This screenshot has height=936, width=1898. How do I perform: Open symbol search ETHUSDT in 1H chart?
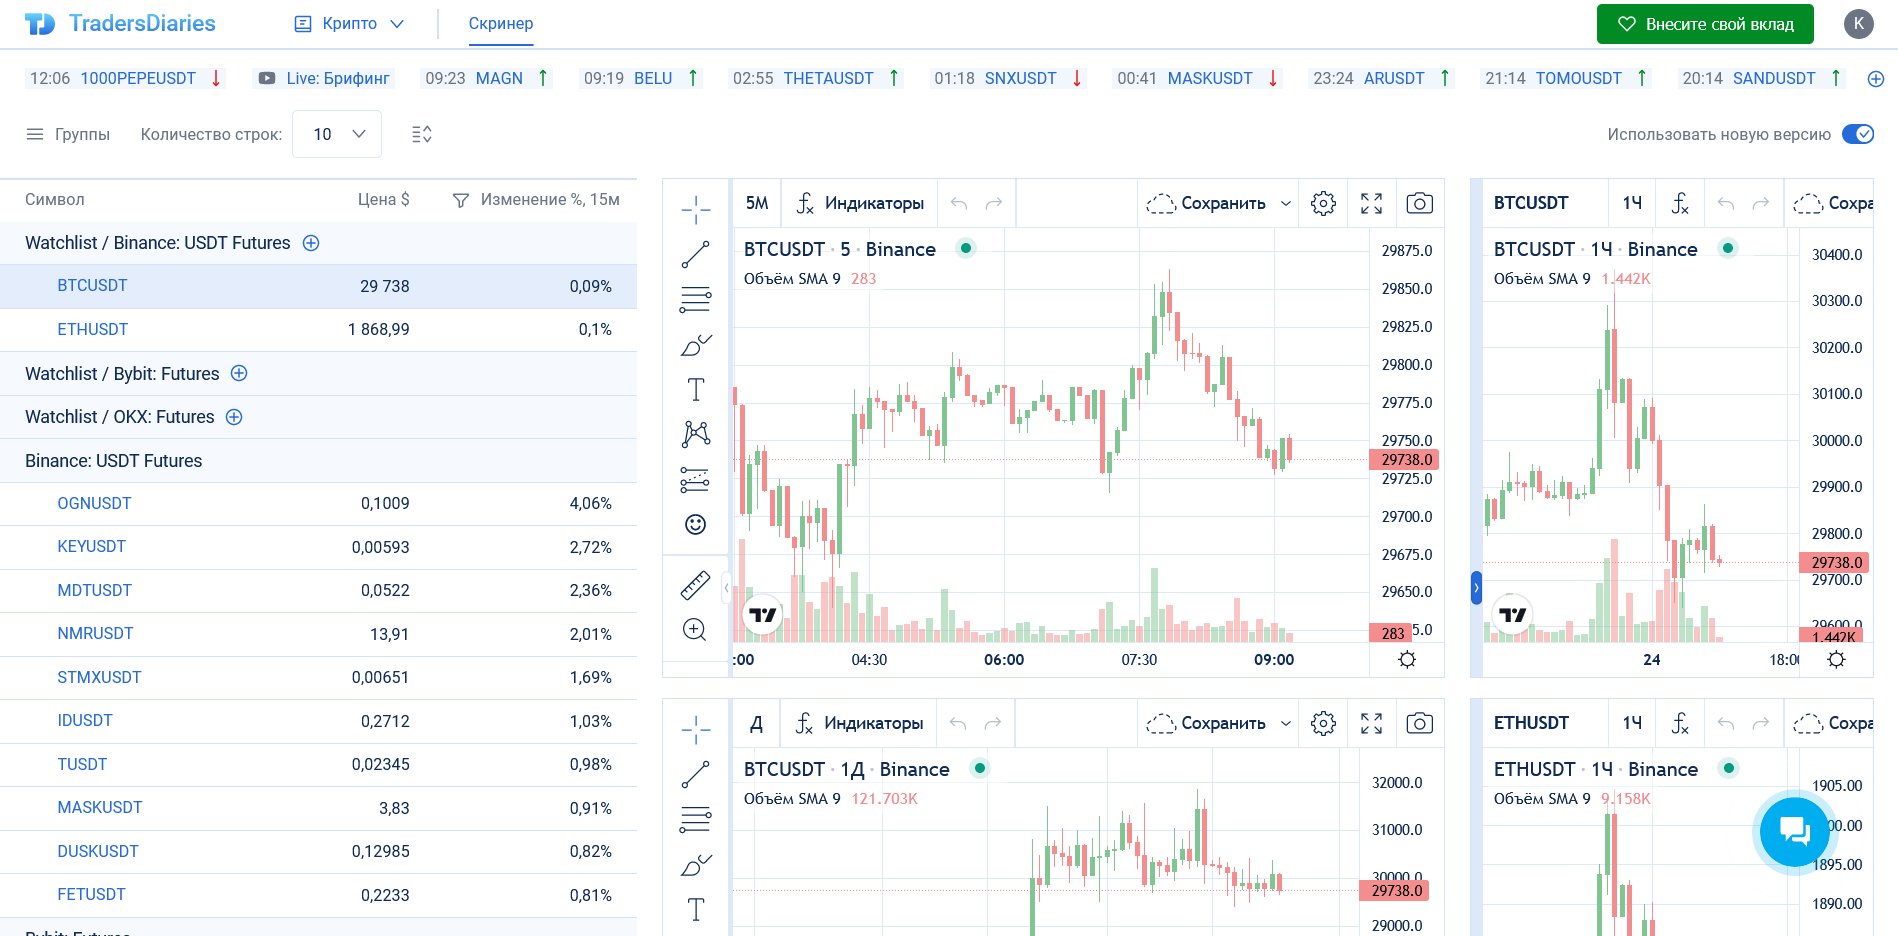pyautogui.click(x=1531, y=723)
